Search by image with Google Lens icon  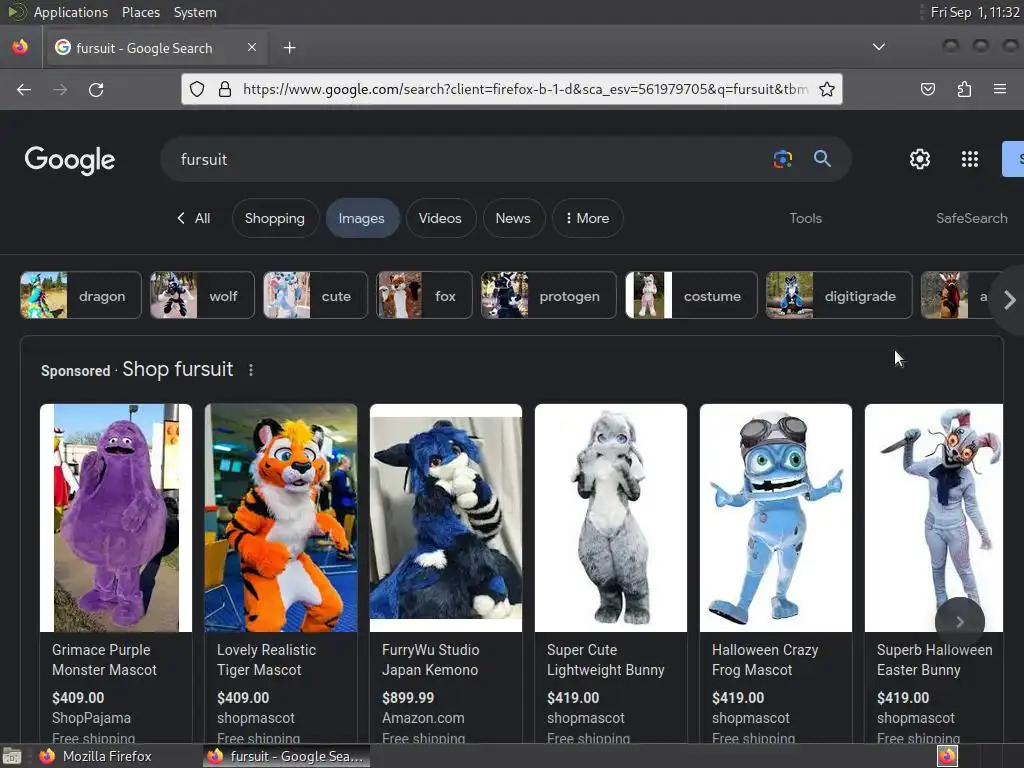pos(782,159)
